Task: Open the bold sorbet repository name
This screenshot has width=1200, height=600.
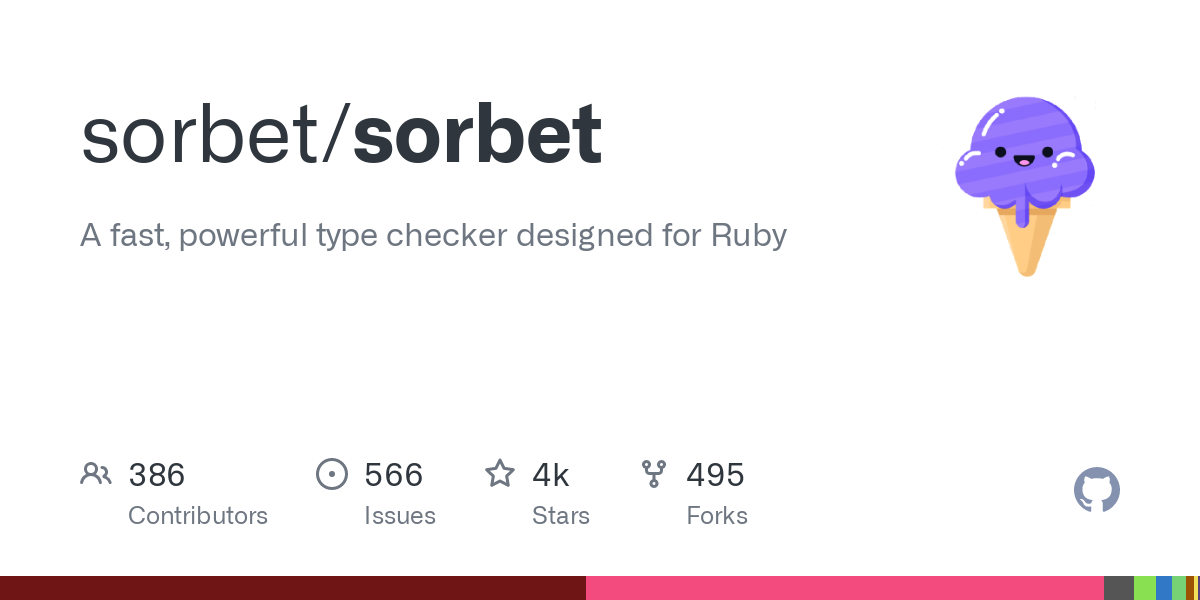Action: tap(477, 135)
